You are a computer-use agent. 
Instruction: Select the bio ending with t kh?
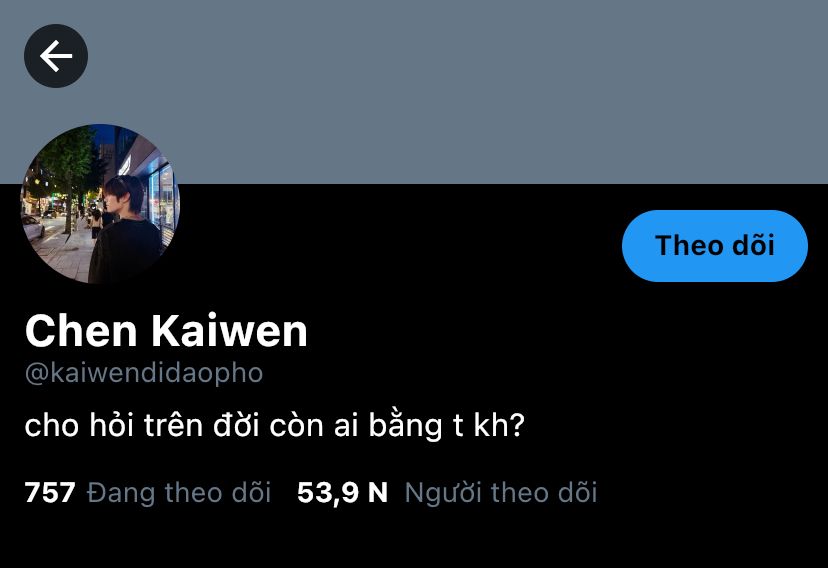(x=275, y=425)
